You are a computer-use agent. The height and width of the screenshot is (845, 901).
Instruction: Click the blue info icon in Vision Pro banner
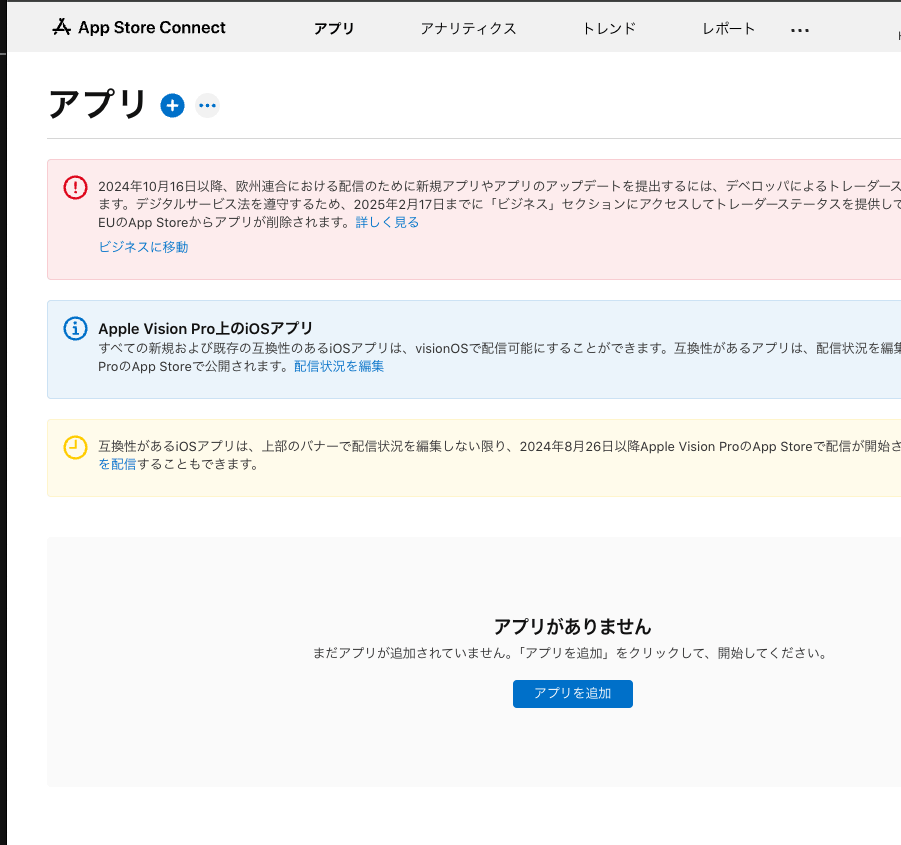75,329
